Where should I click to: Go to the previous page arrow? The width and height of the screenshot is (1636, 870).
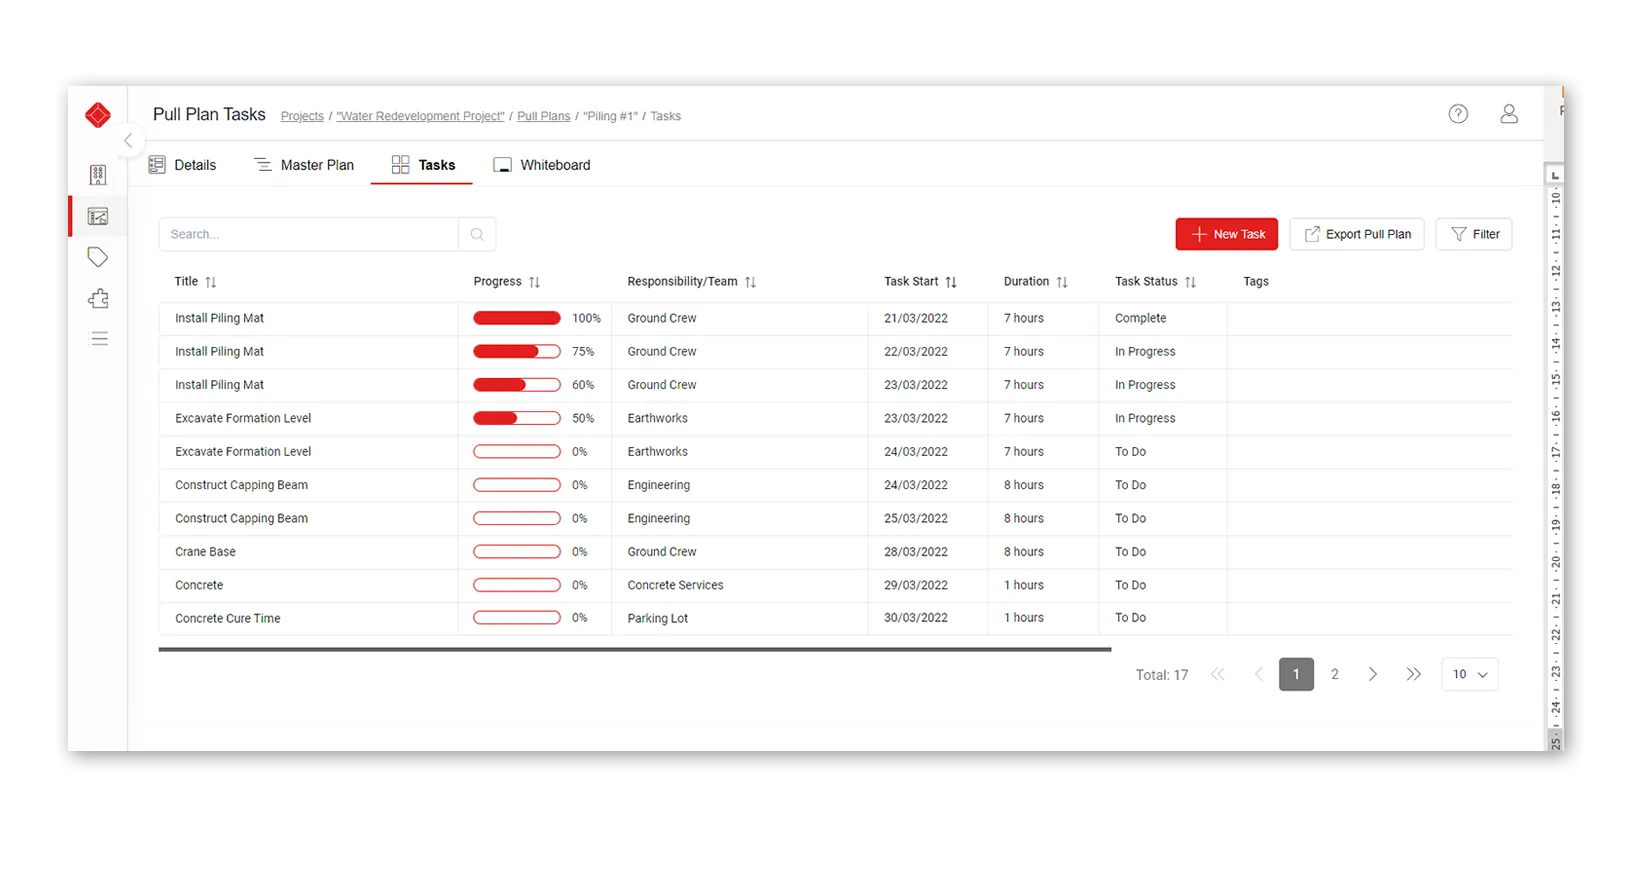click(x=1259, y=674)
